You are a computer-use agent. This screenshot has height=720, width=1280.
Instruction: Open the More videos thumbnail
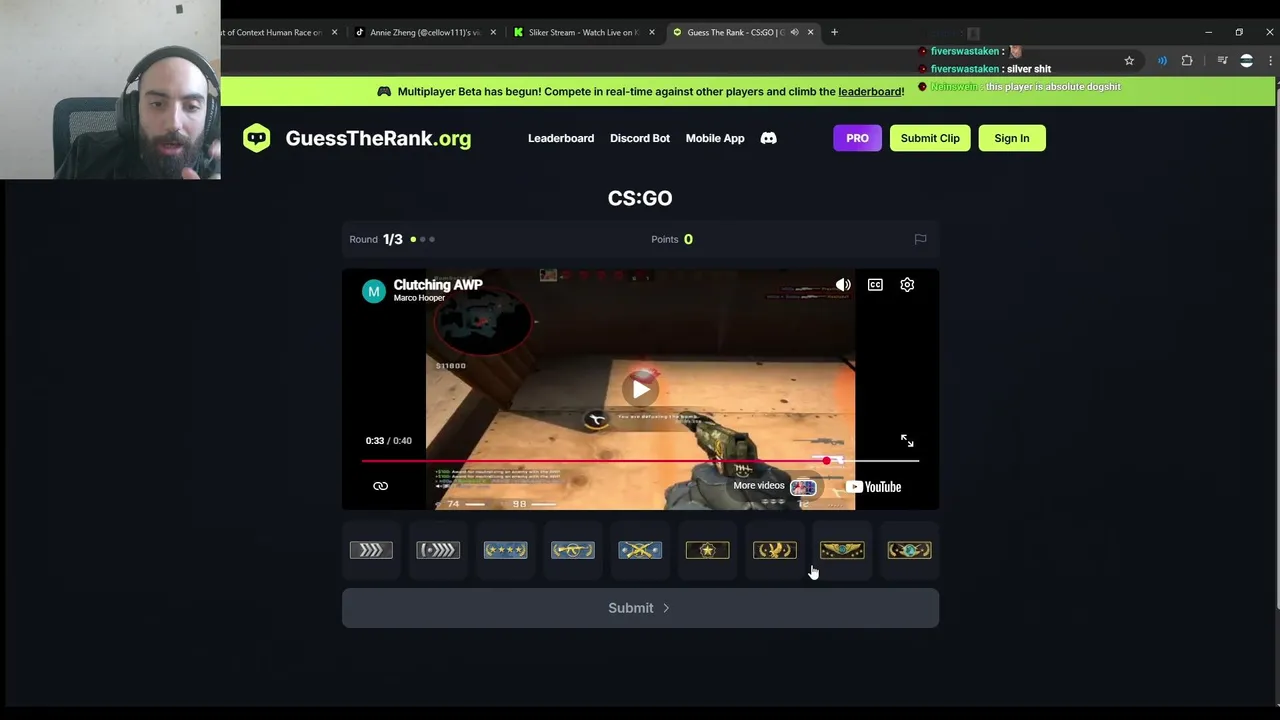(803, 487)
